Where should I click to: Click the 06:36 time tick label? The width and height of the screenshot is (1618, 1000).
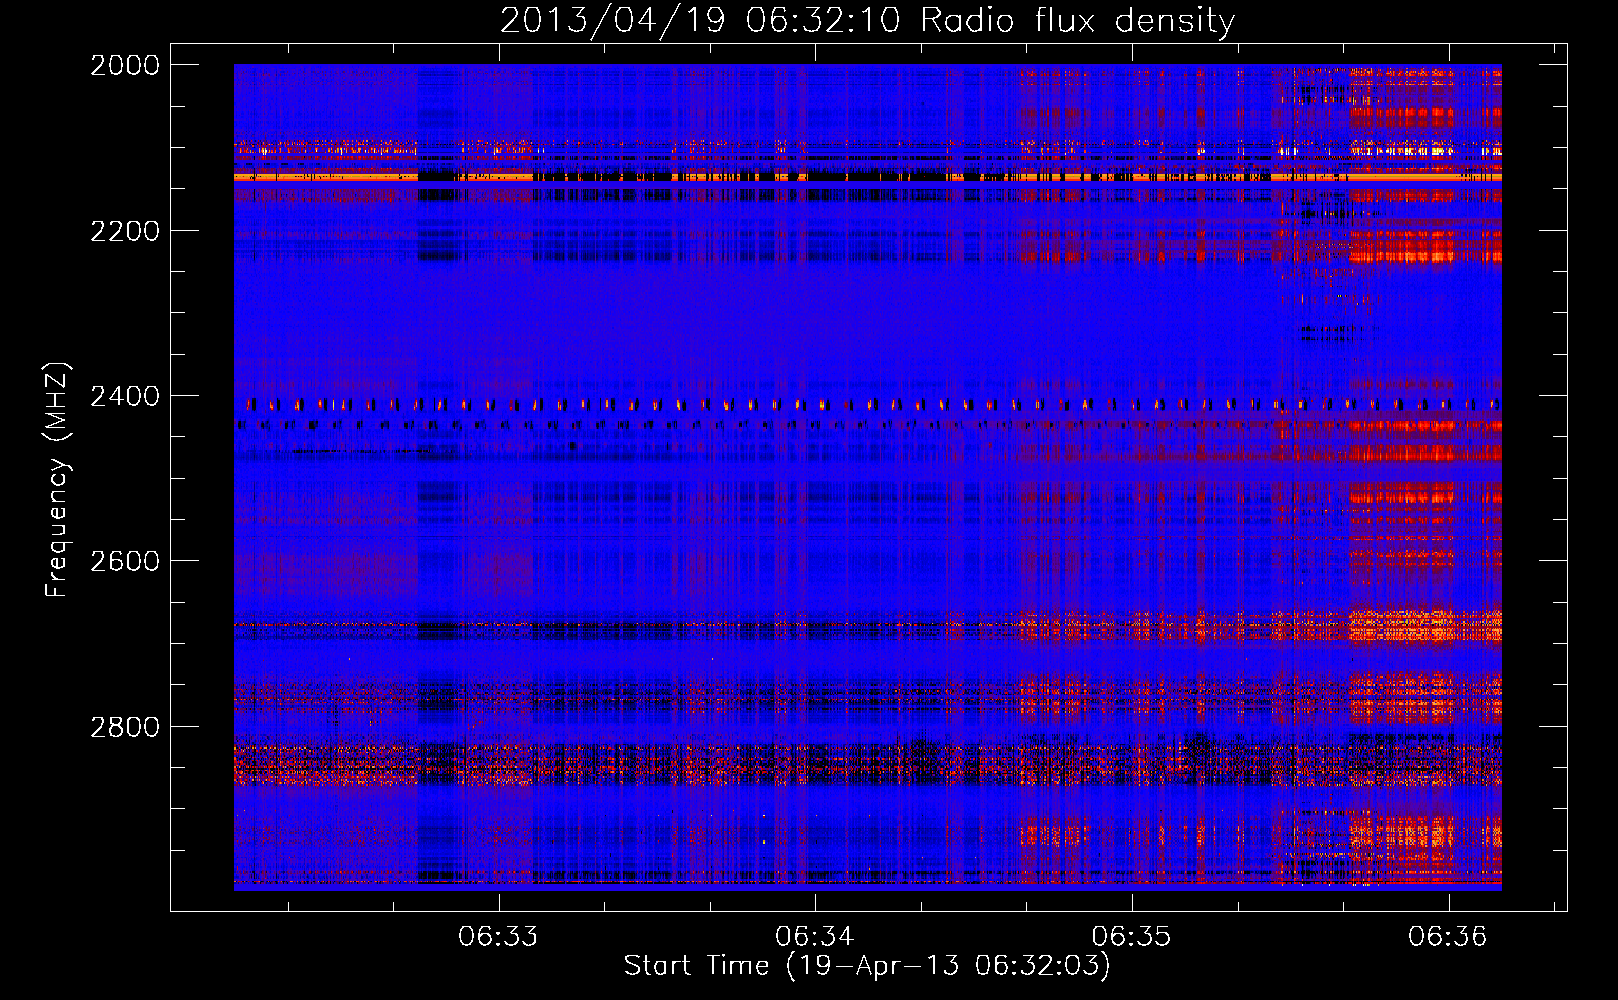[x=1448, y=937]
